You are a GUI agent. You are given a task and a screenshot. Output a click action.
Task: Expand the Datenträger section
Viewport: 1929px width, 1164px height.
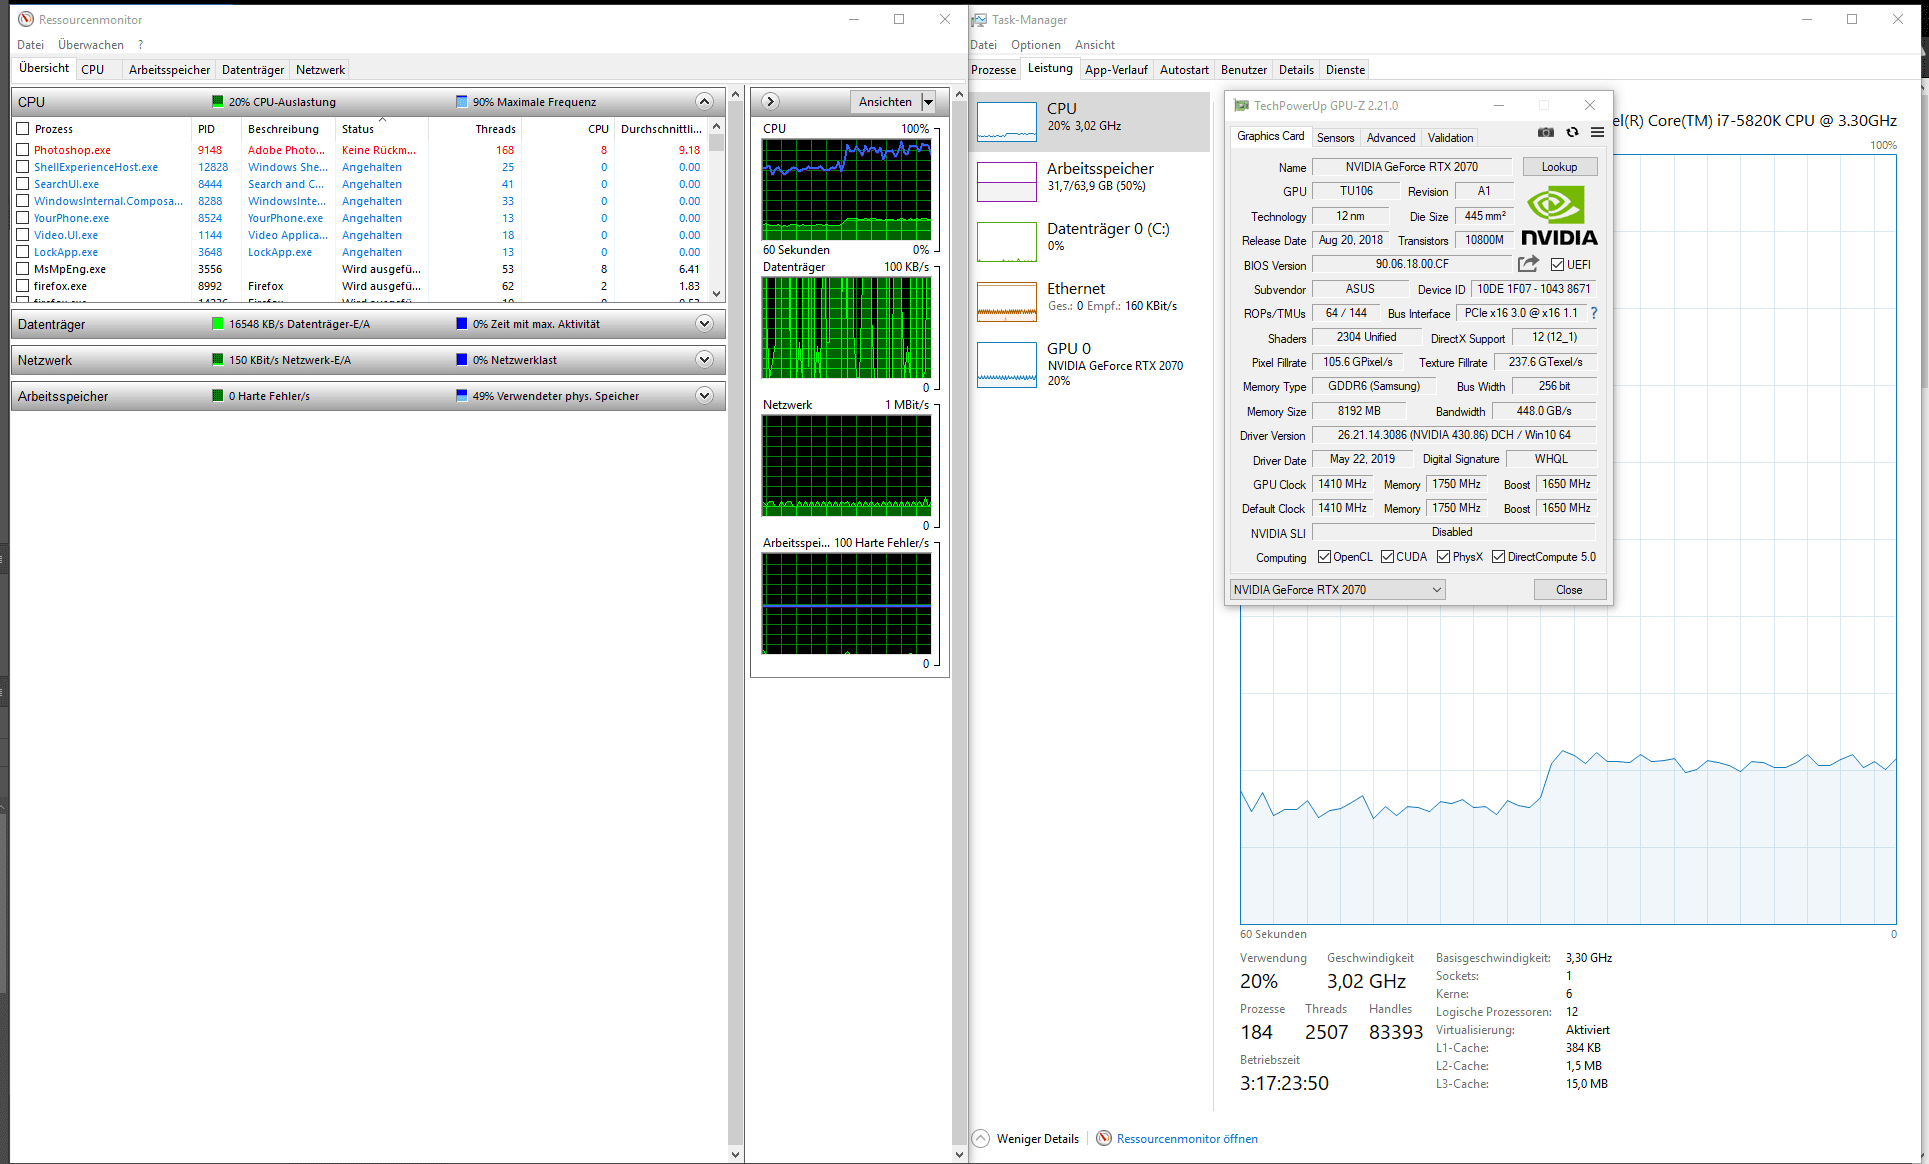[x=704, y=324]
